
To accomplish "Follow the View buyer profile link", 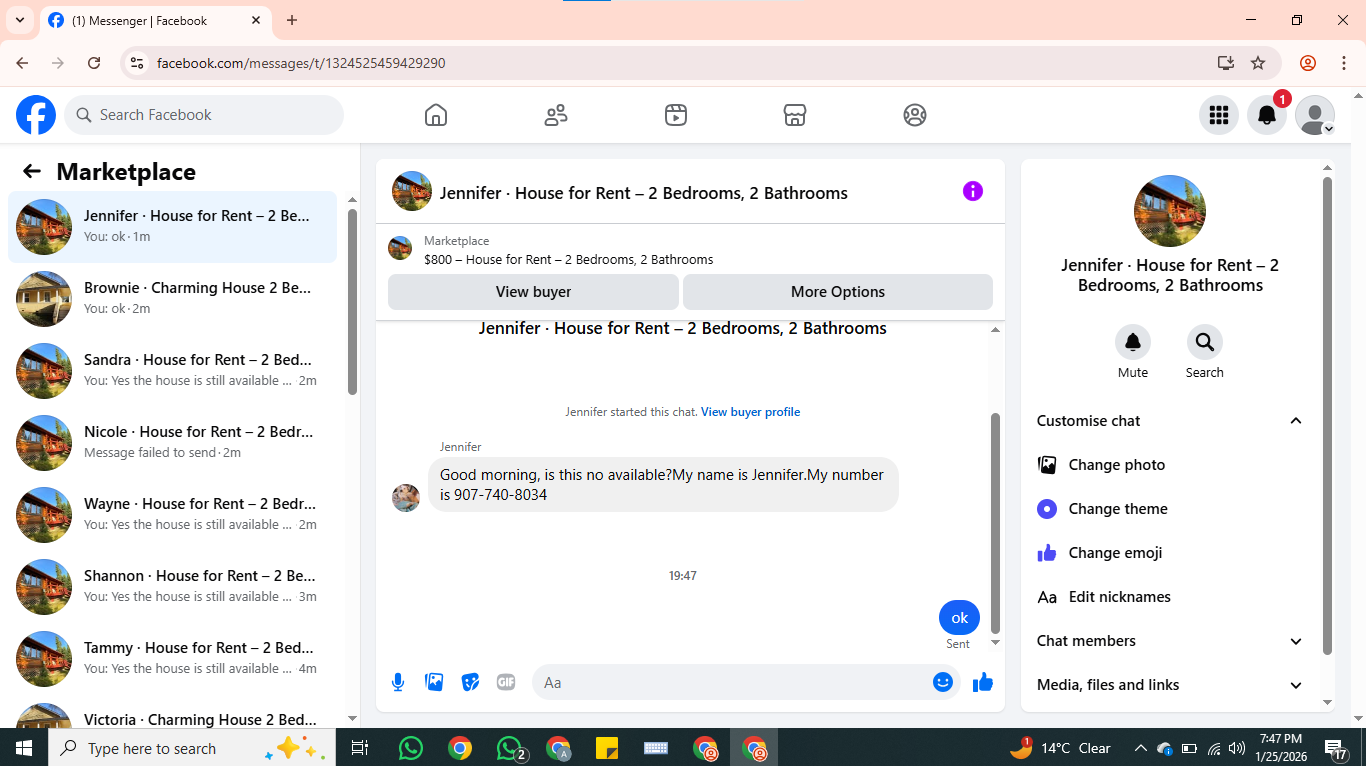I will pyautogui.click(x=750, y=412).
